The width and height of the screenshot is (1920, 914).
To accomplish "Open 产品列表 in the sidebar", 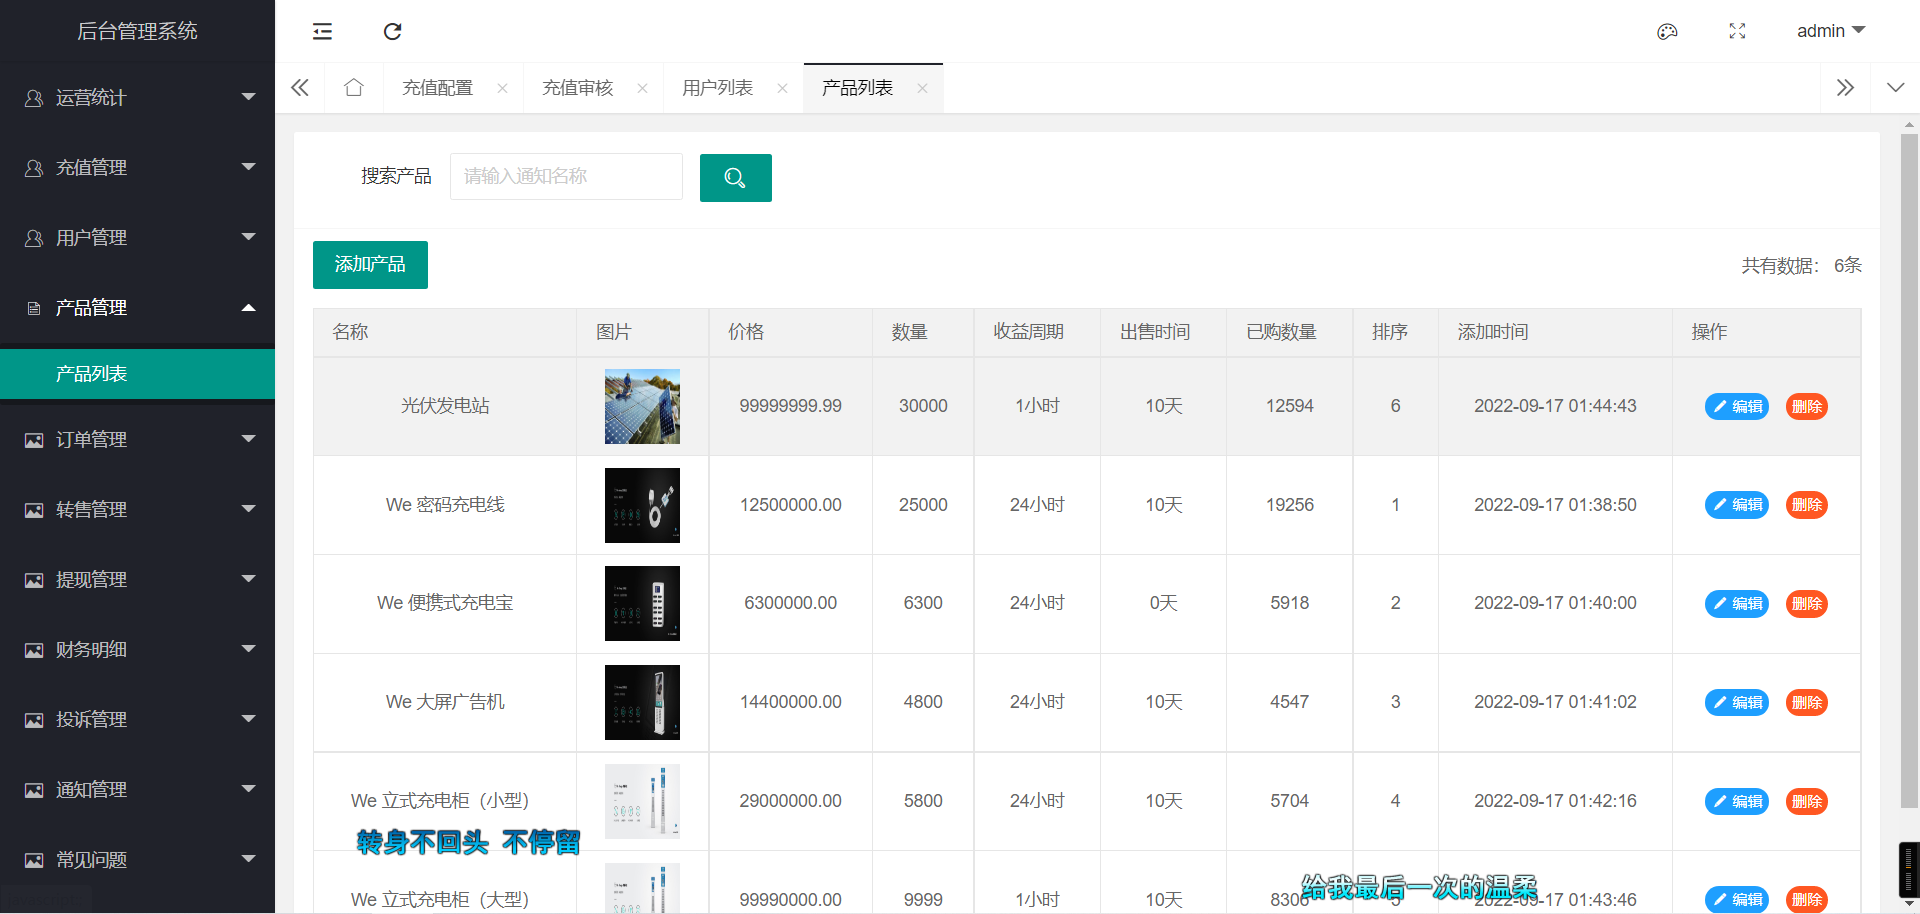I will tap(137, 374).
